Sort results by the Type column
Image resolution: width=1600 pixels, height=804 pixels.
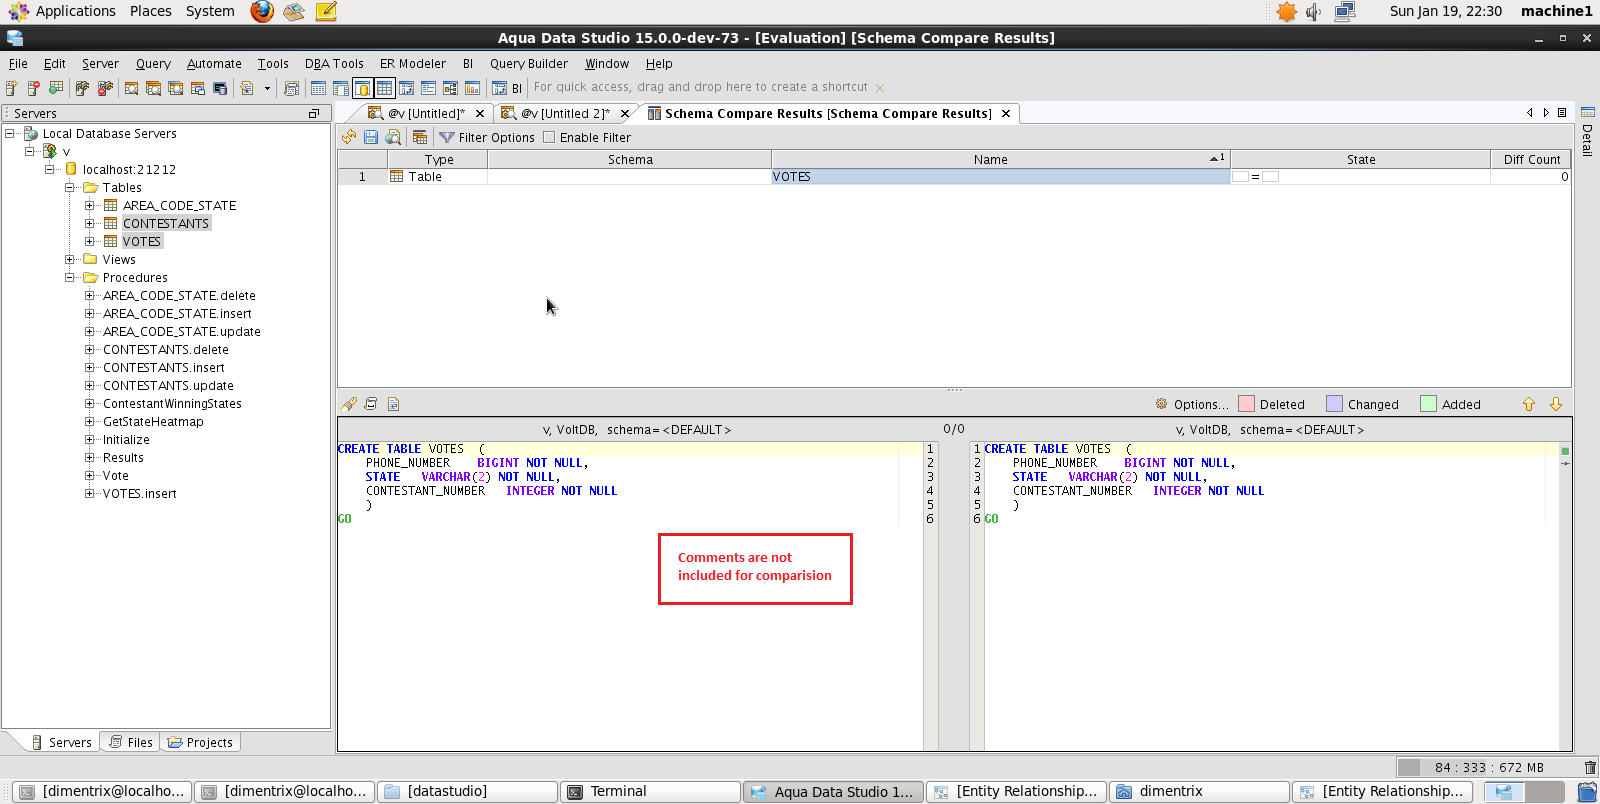tap(438, 159)
